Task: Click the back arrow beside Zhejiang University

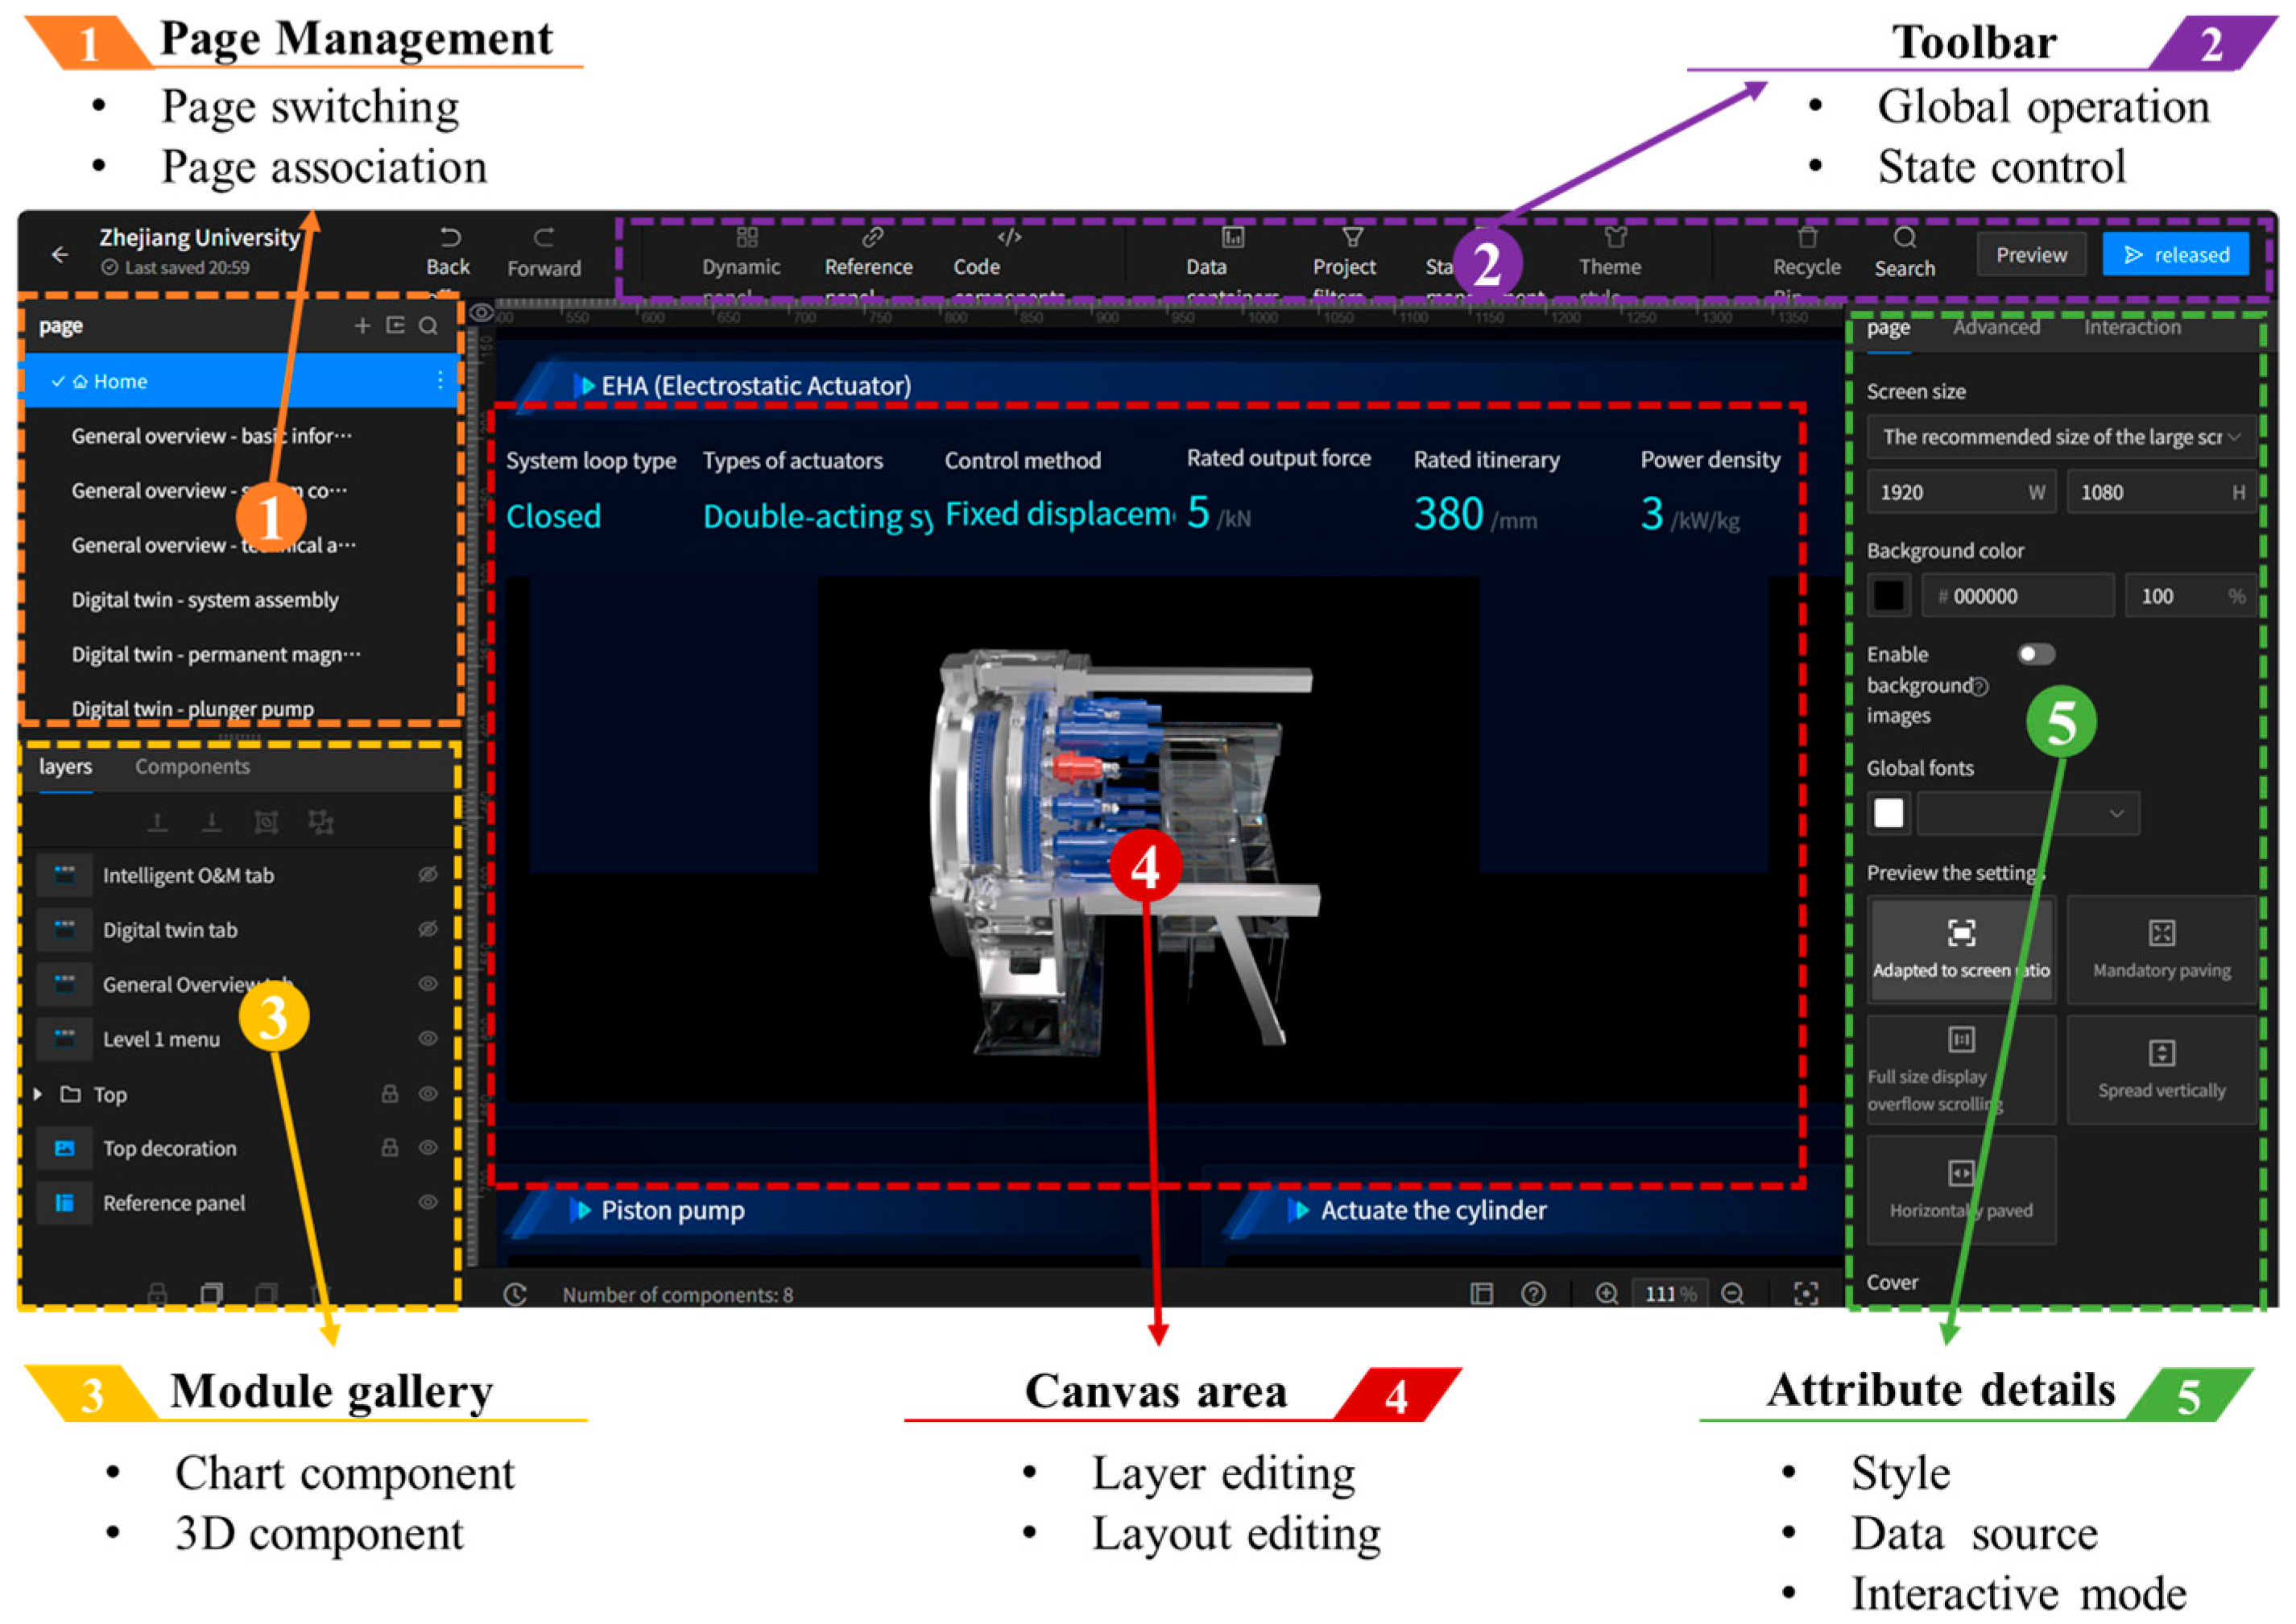Action: [60, 254]
